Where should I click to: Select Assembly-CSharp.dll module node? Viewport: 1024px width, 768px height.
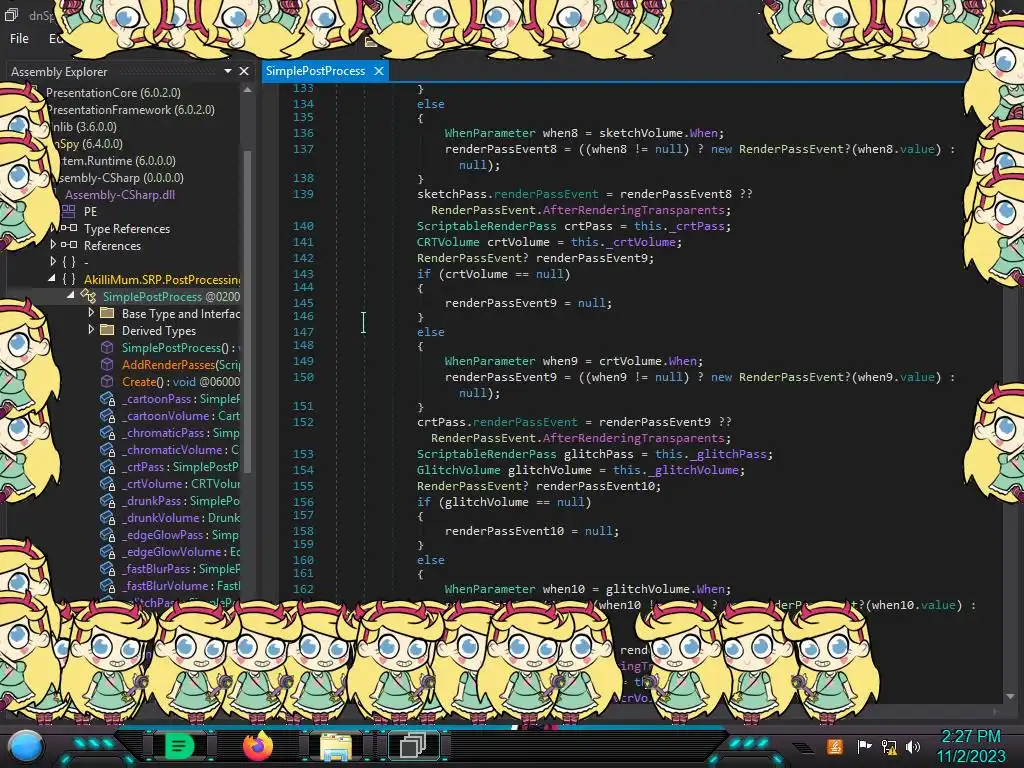120,195
